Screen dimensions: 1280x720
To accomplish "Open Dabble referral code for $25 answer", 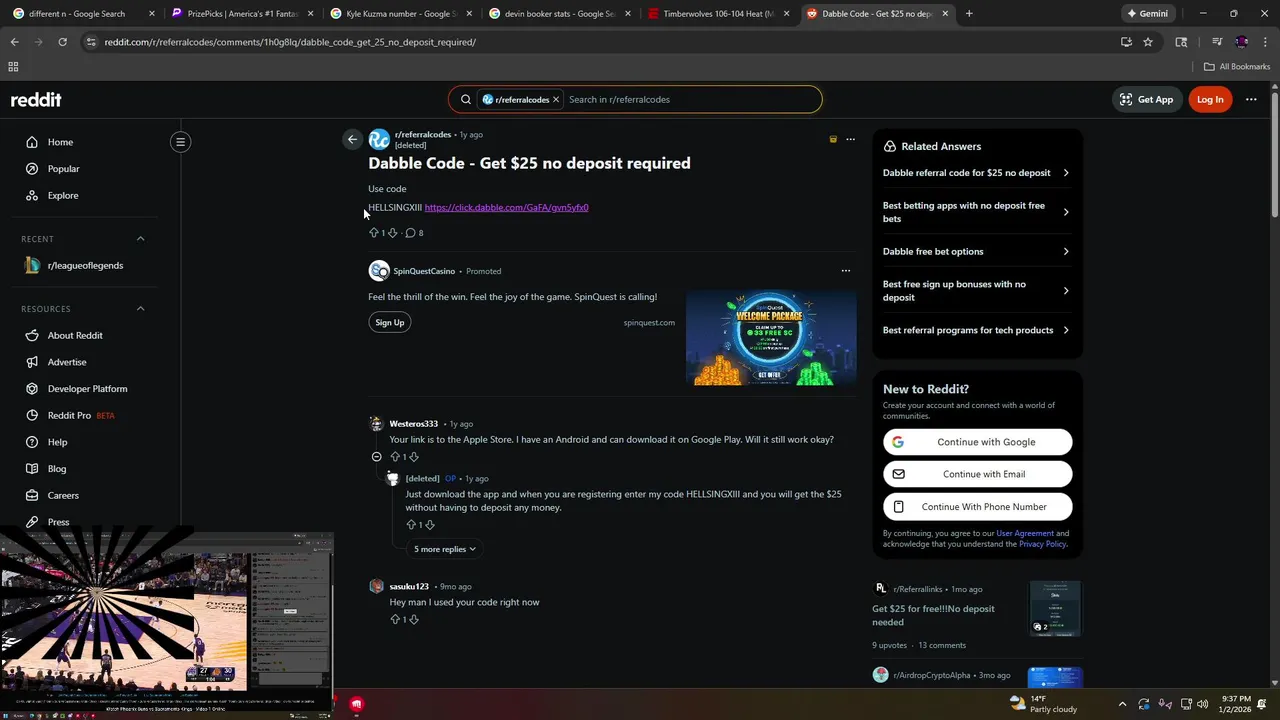I will [x=976, y=173].
